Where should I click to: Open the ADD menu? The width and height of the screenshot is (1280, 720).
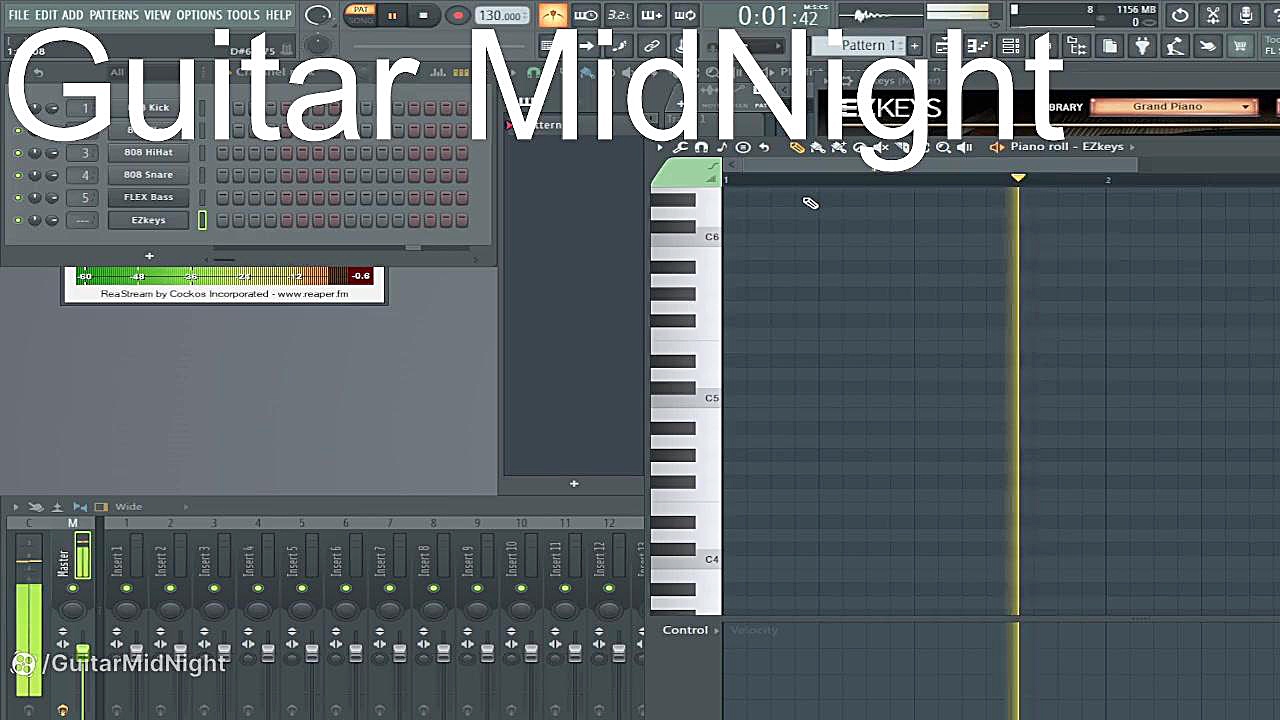73,15
